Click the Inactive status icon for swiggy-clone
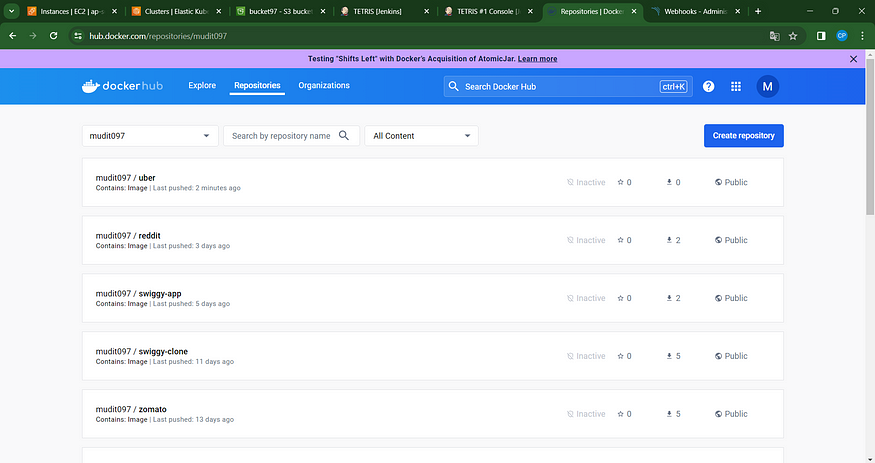This screenshot has height=463, width=875. pos(570,356)
